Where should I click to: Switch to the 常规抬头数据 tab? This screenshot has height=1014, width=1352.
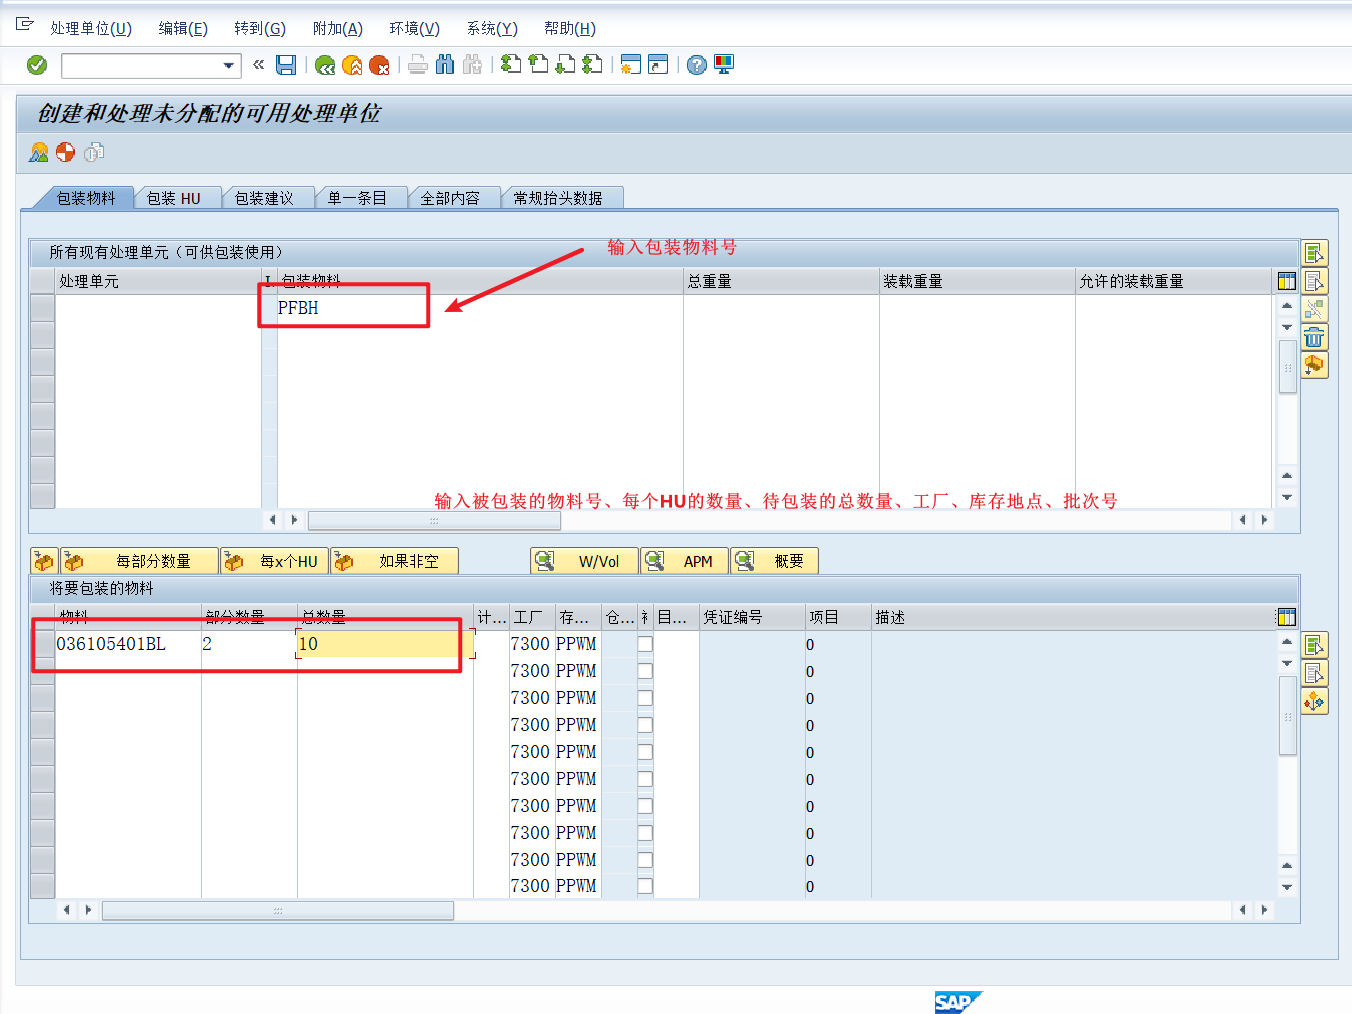click(558, 198)
